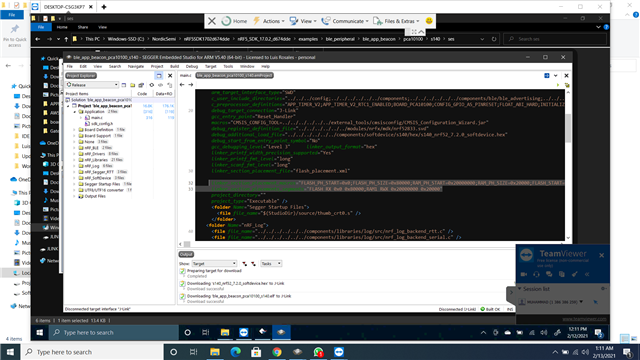
Task: Open Chrome from the local taskbar
Action: coord(277,352)
